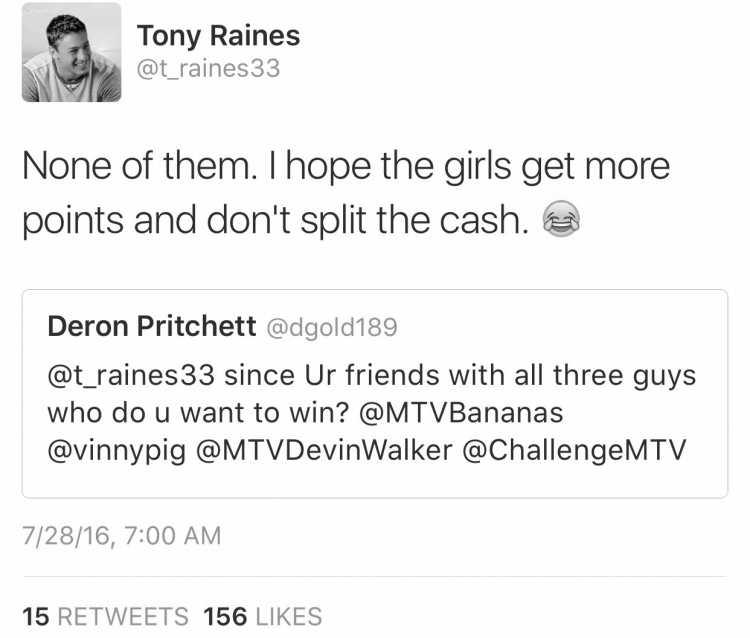The image size is (750, 638).
Task: Click the 'since Ur friends with all three guys' text
Action: [460, 376]
